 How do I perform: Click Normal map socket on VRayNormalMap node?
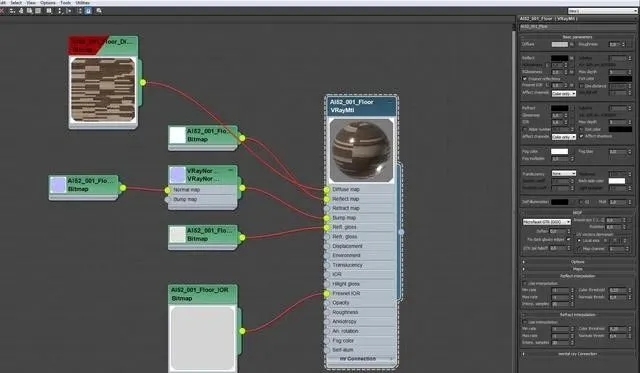[x=167, y=190]
